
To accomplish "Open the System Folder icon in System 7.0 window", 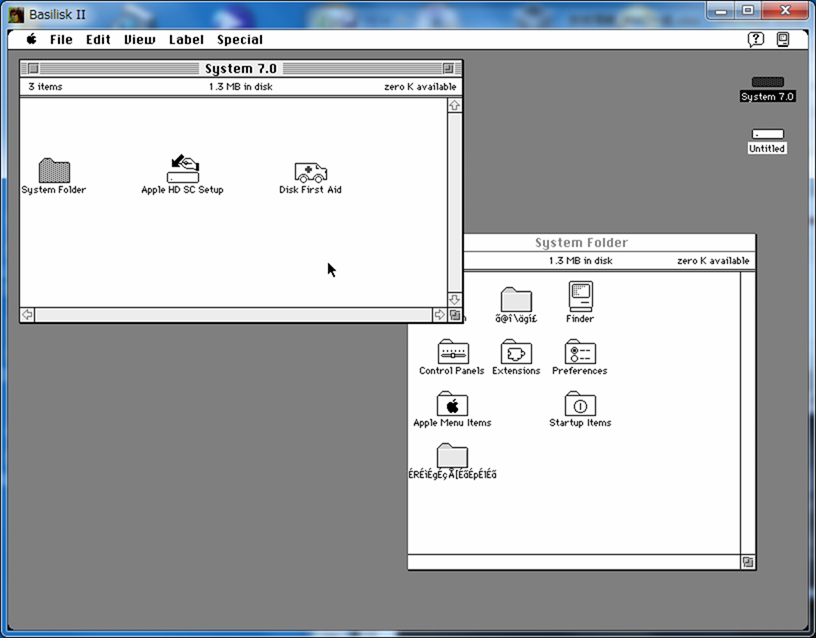I will (54, 170).
